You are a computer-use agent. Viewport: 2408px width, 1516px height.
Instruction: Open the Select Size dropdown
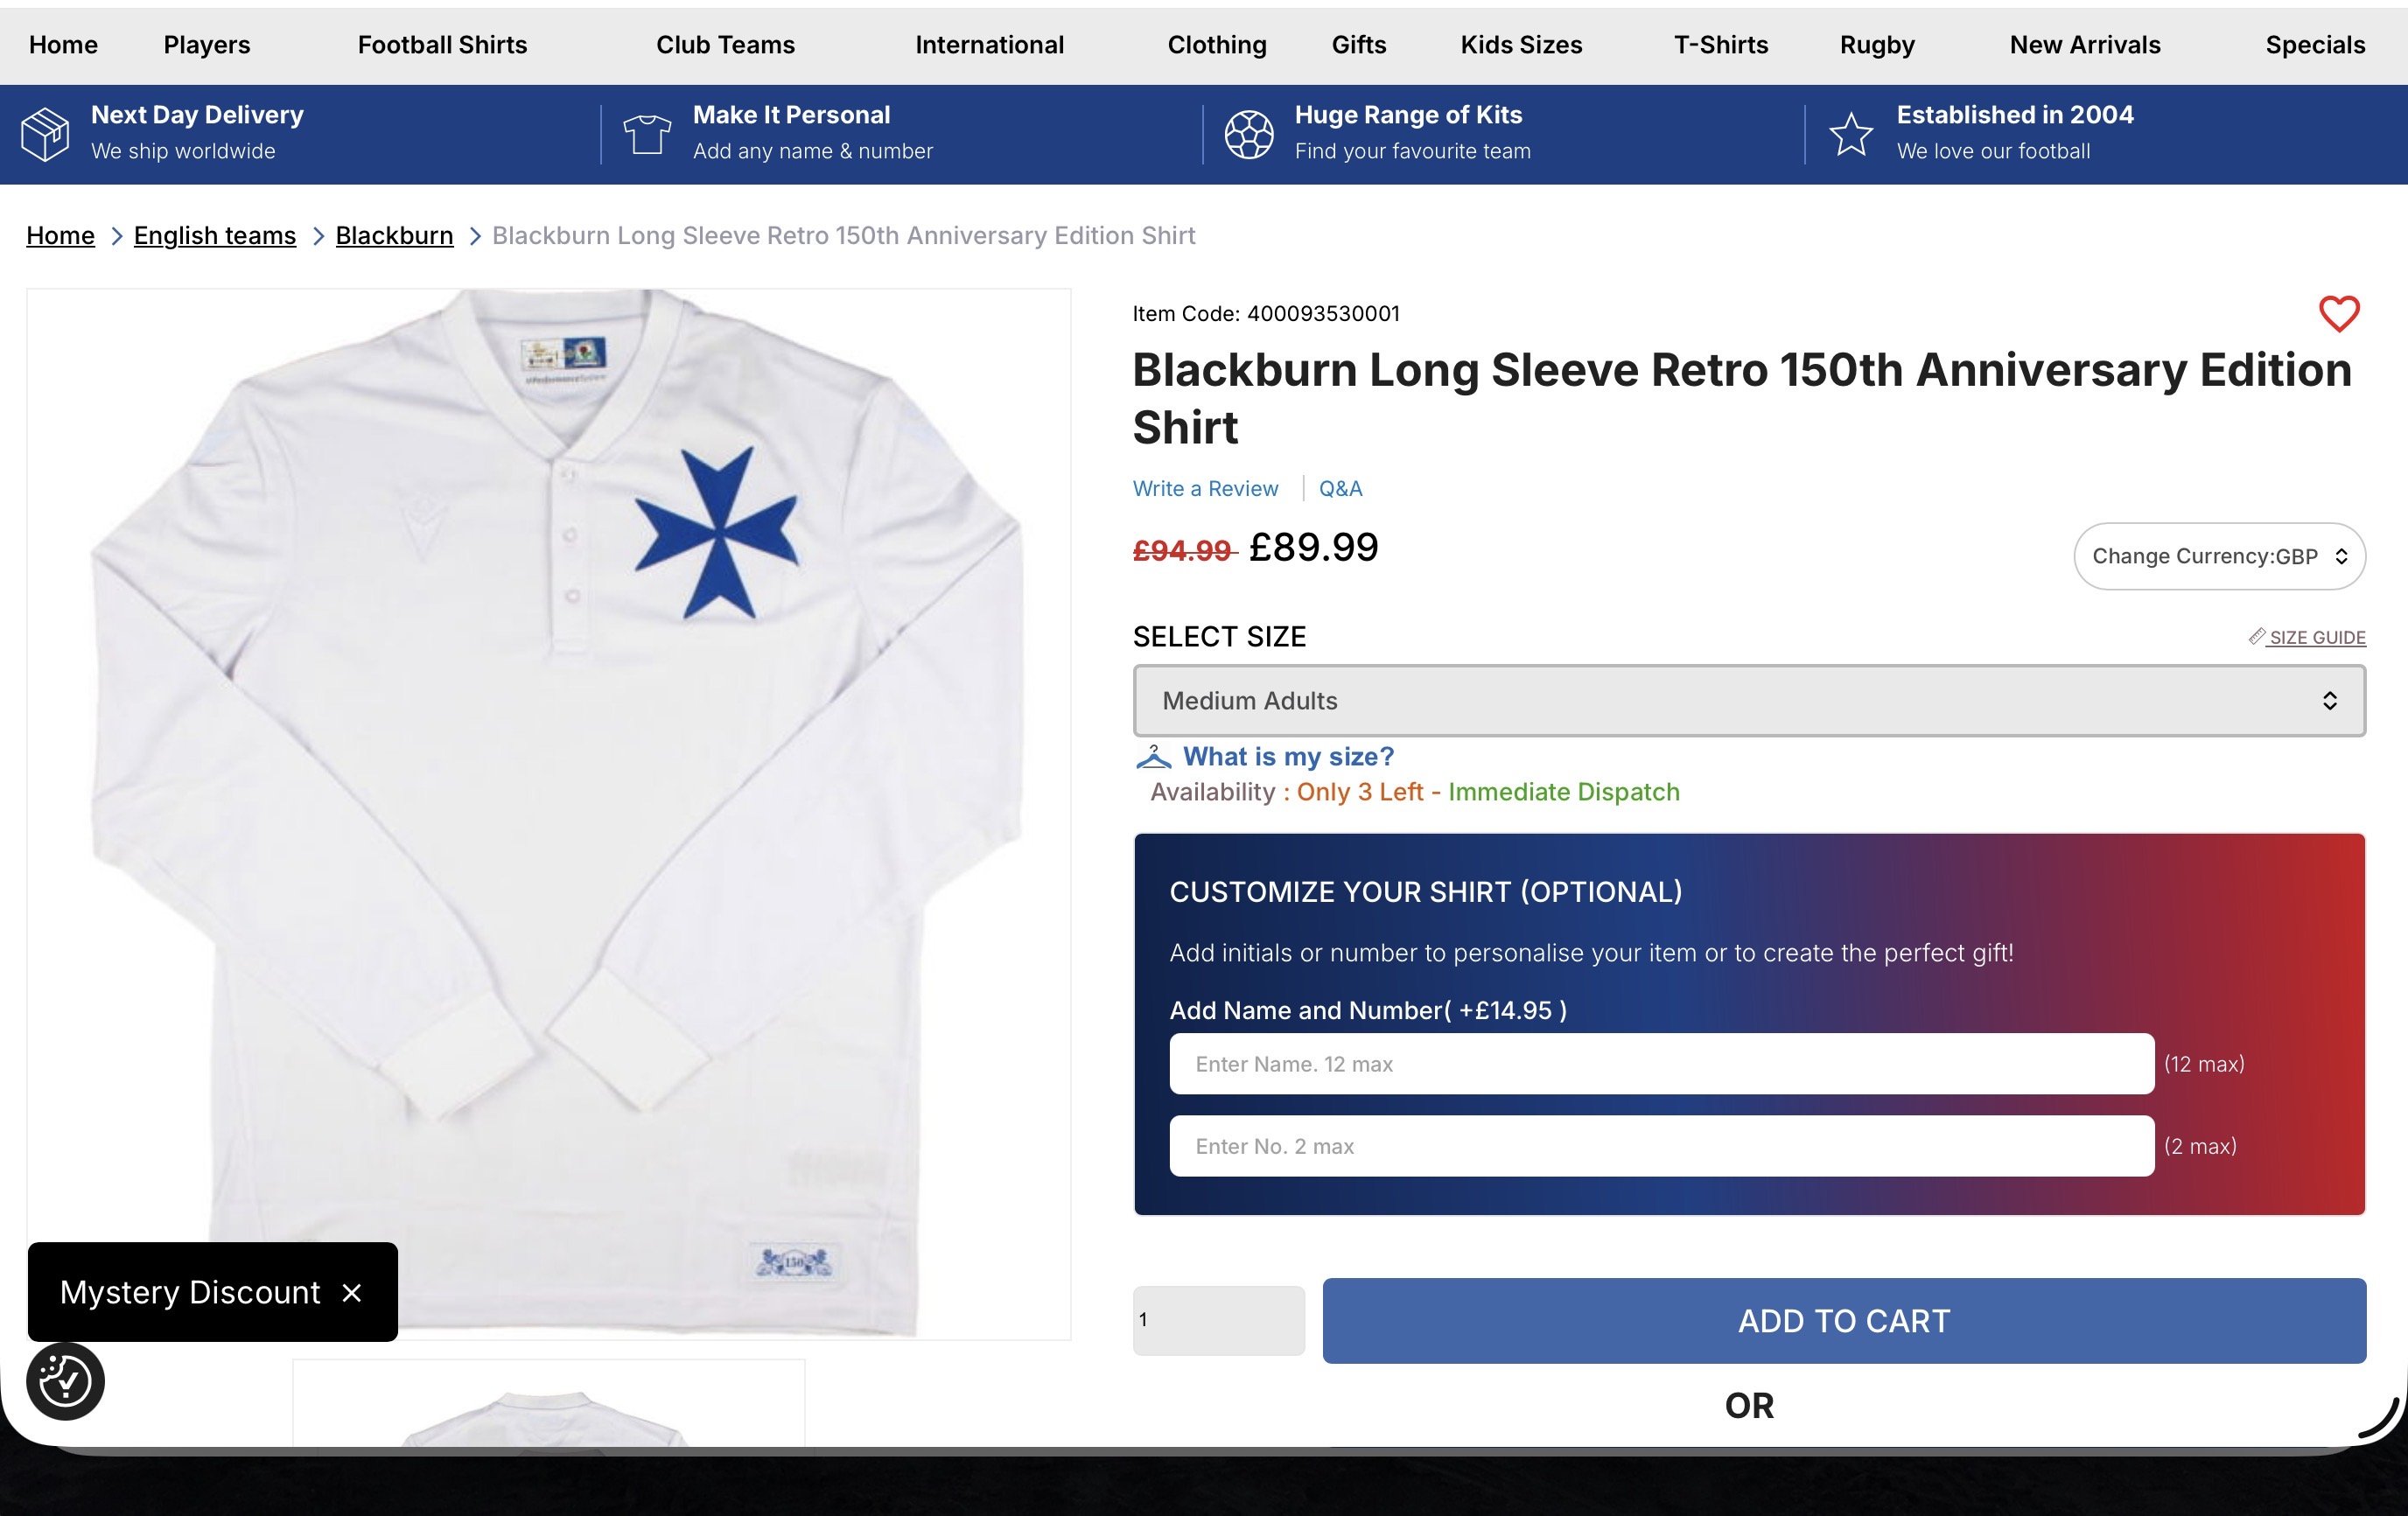pyautogui.click(x=1748, y=701)
